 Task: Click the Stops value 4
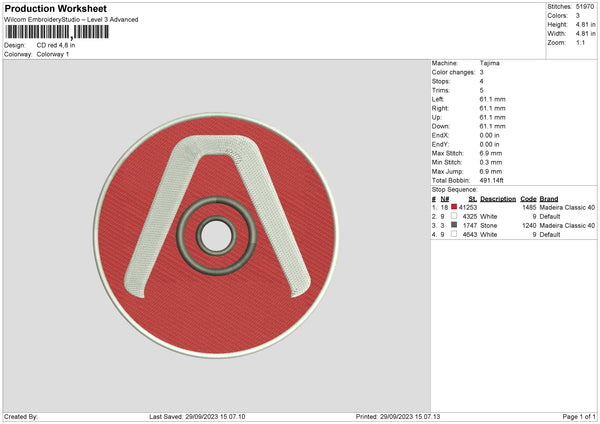pyautogui.click(x=481, y=81)
